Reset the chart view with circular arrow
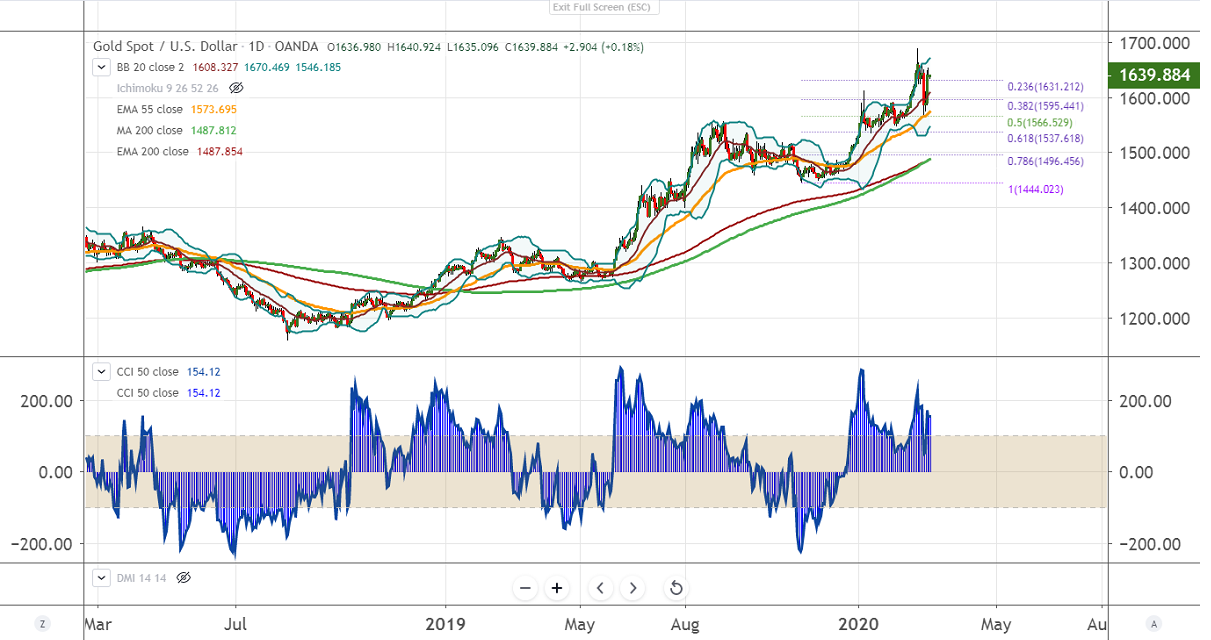 tap(675, 588)
